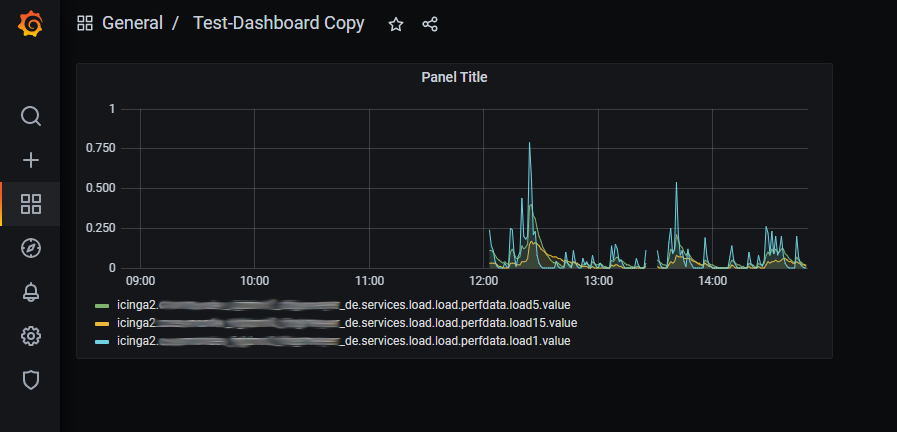This screenshot has height=432, width=897.
Task: Open the Explore compass icon
Action: [31, 248]
